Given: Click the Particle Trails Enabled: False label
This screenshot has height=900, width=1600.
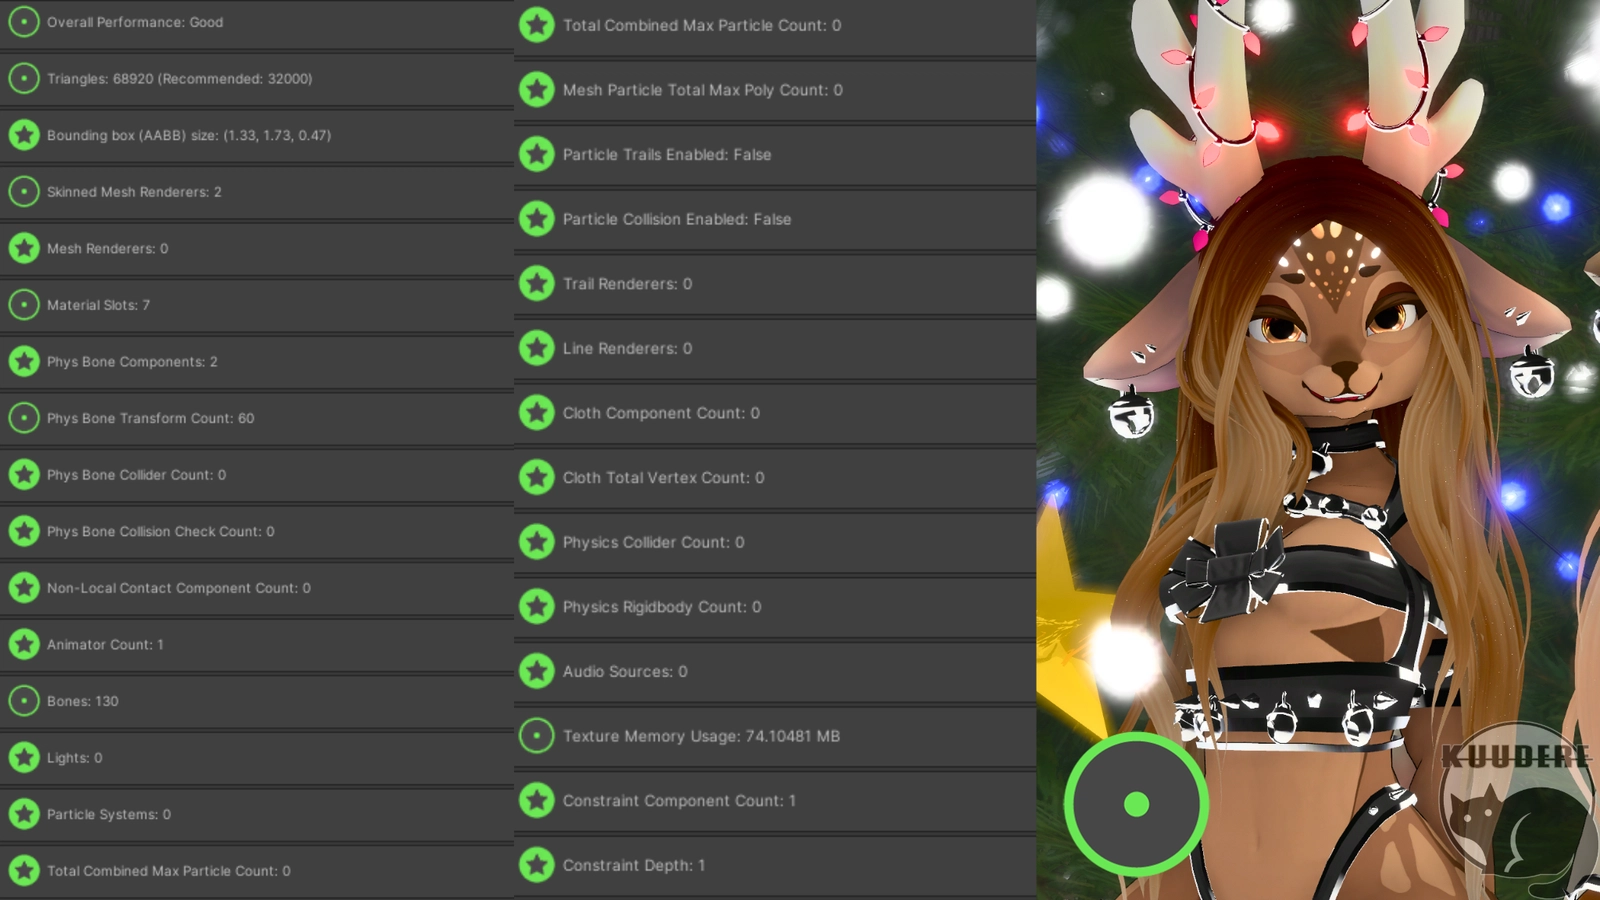Looking at the screenshot, I should point(666,155).
